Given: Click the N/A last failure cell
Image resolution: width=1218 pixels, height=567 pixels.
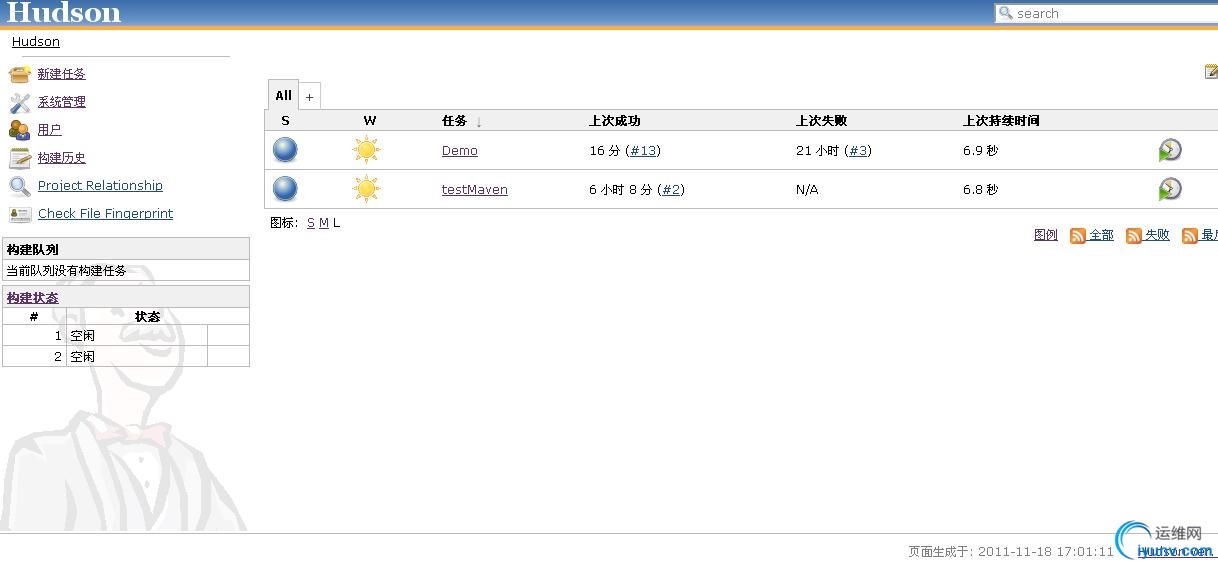Looking at the screenshot, I should pyautogui.click(x=807, y=190).
